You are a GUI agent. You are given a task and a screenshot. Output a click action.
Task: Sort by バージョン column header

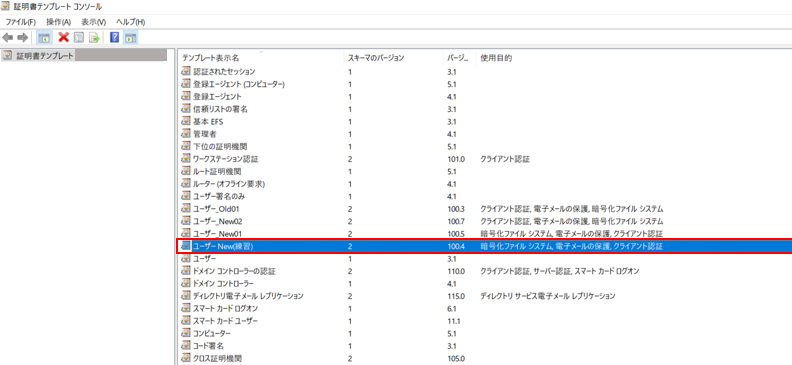click(x=459, y=58)
